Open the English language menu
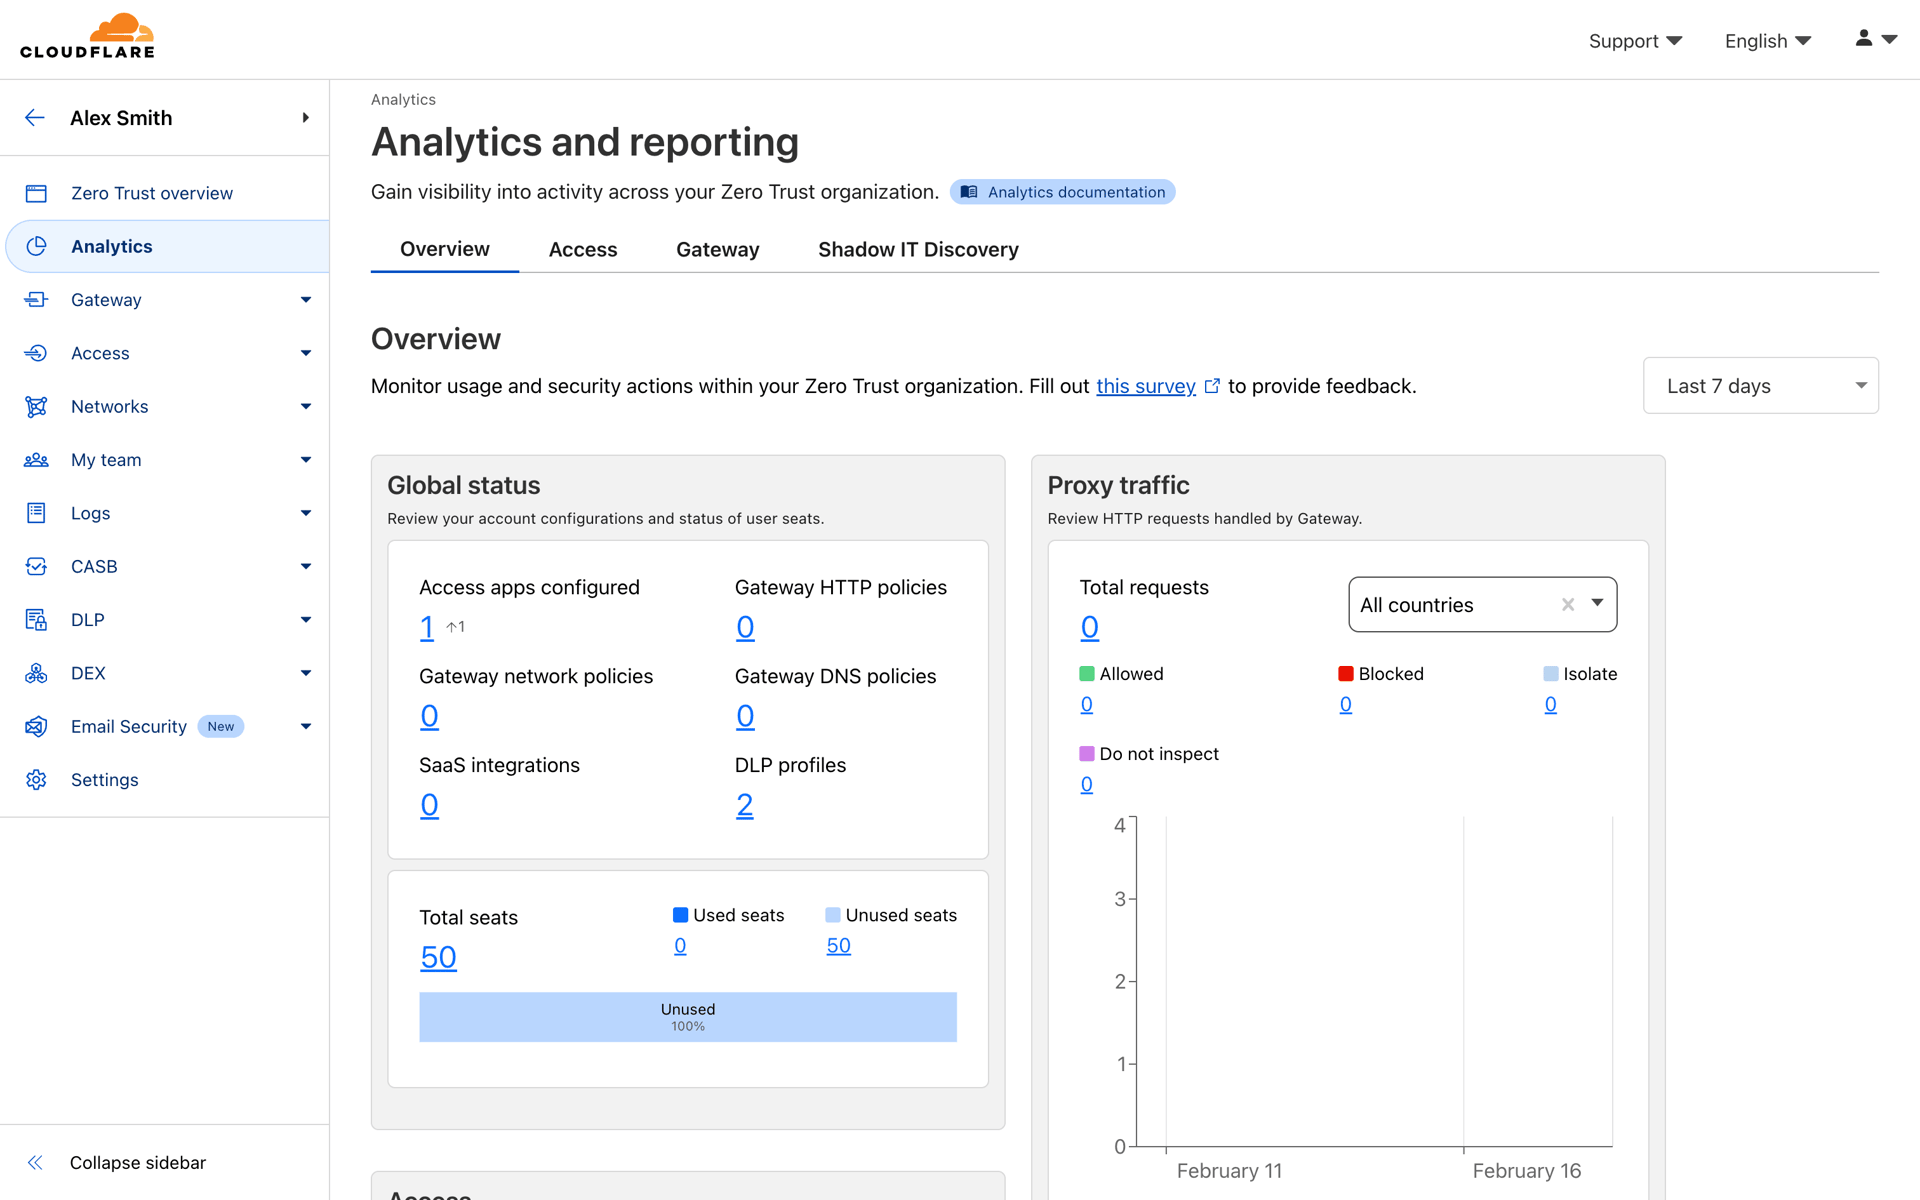Screen dimensions: 1920x1200 click(x=1767, y=41)
